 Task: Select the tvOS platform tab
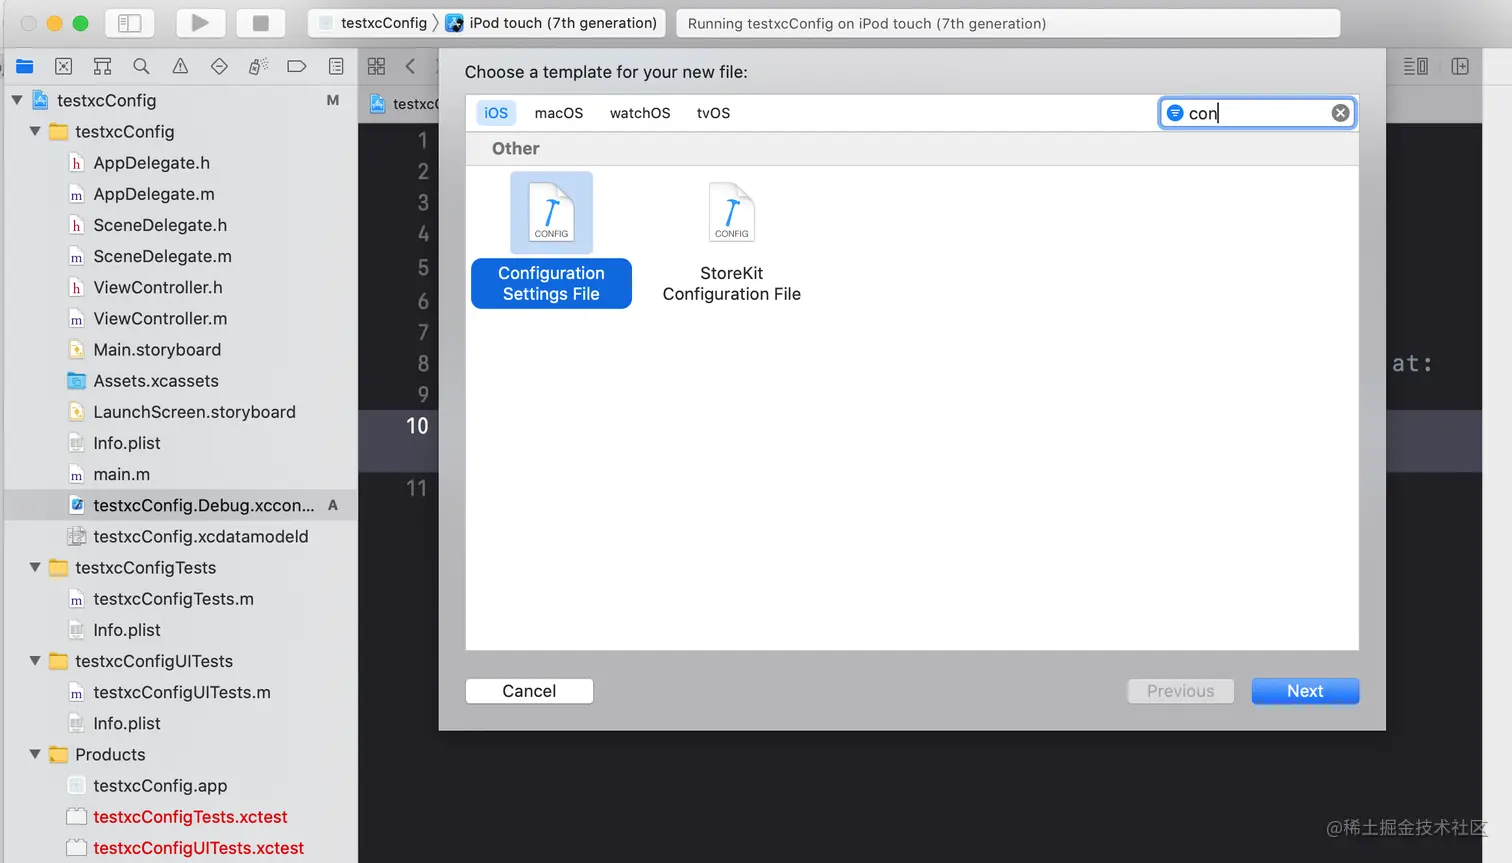[x=713, y=113]
